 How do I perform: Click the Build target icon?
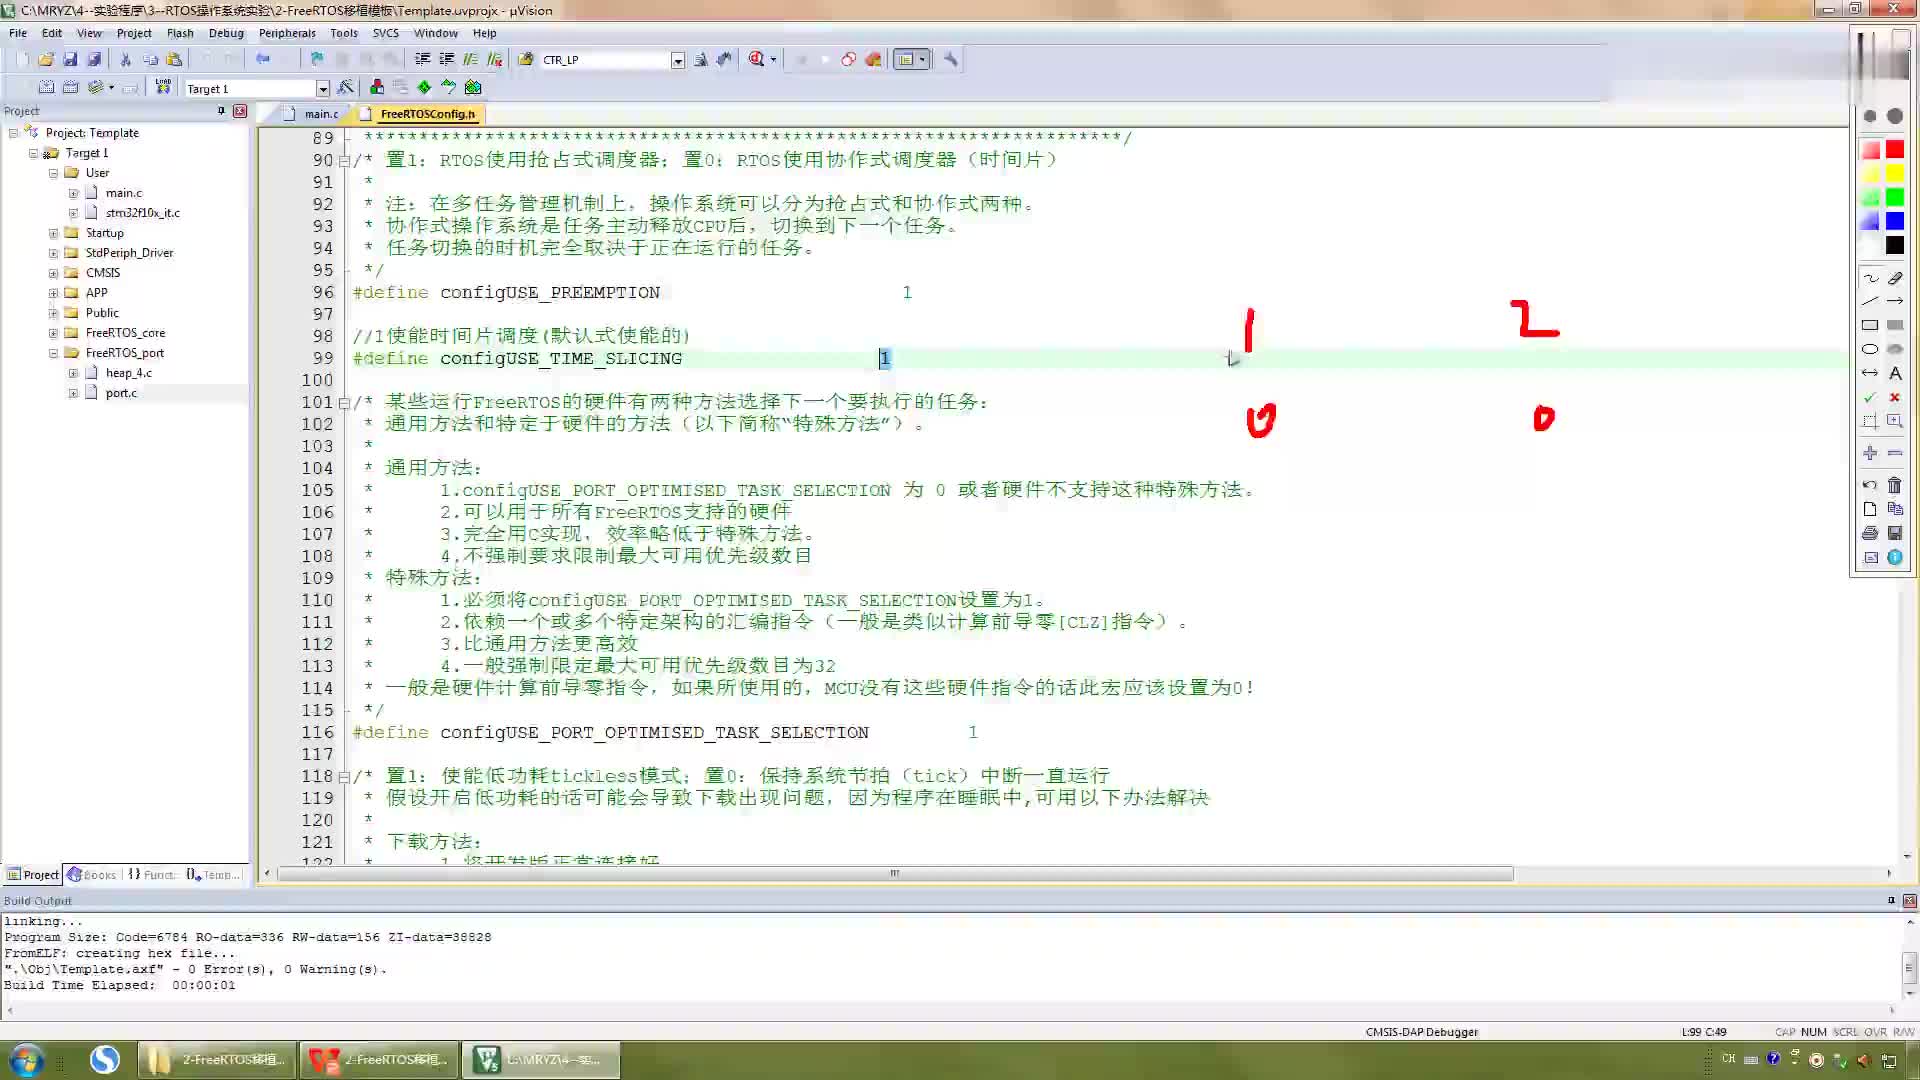46,88
